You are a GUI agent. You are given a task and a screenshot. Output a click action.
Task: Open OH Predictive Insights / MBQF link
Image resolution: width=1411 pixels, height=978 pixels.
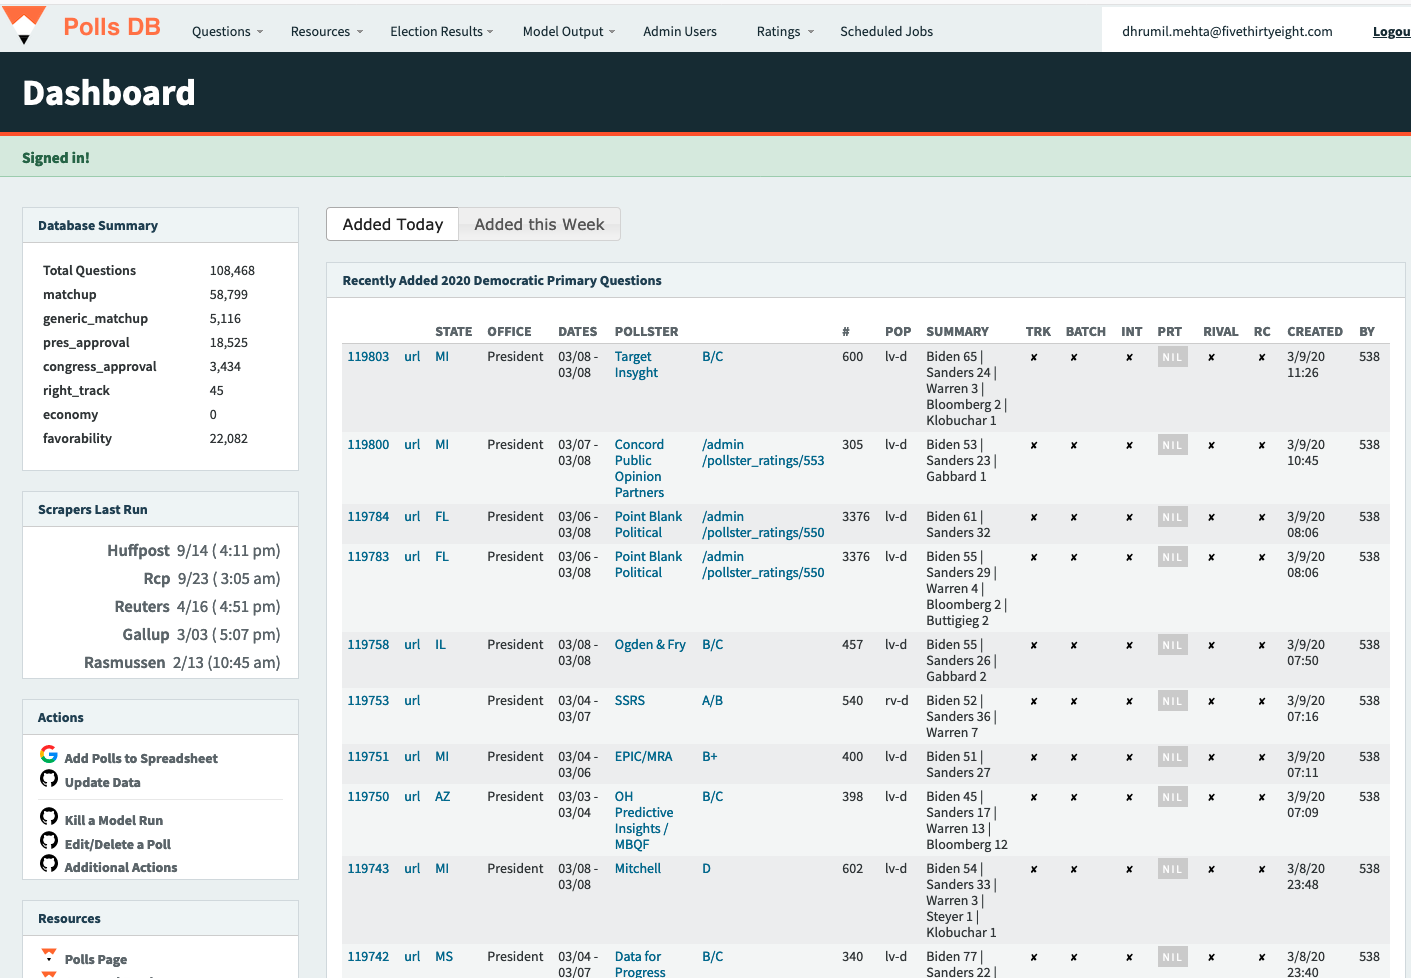click(644, 821)
